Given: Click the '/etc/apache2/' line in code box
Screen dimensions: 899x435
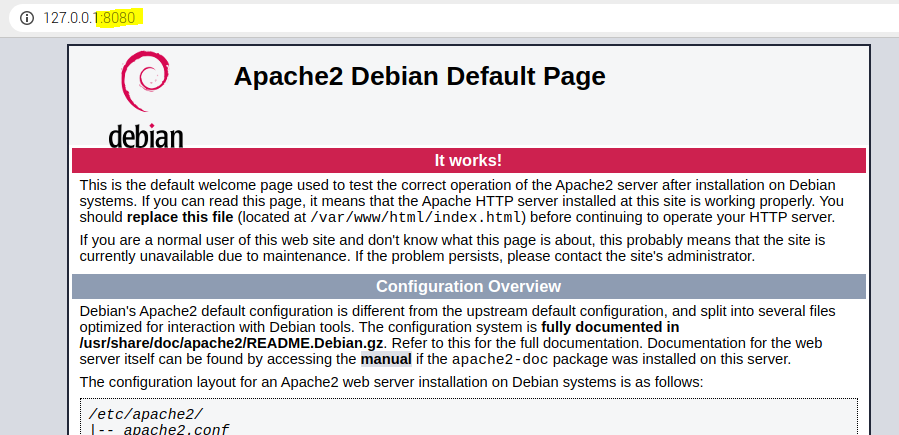Looking at the screenshot, I should 146,414.
